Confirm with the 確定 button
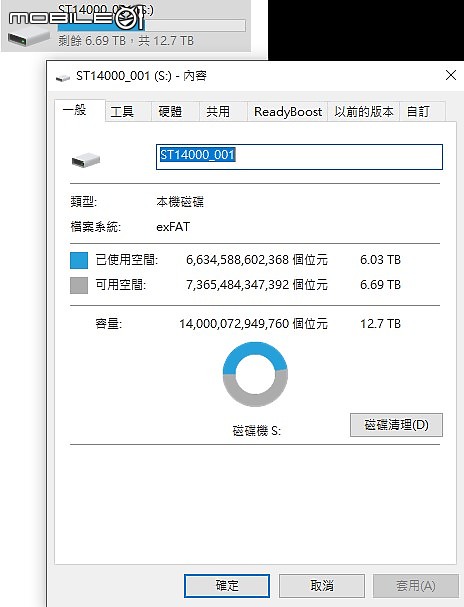The width and height of the screenshot is (464, 607). tap(227, 586)
